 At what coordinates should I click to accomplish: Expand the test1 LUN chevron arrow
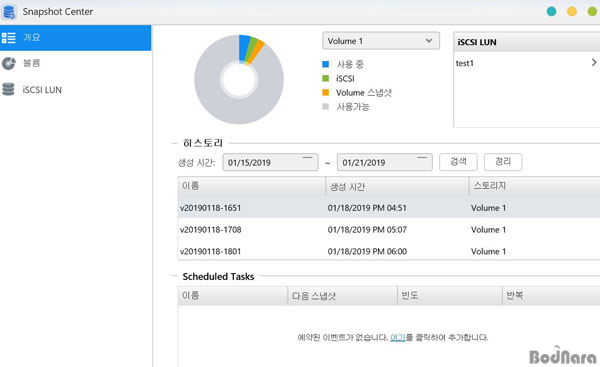point(593,62)
